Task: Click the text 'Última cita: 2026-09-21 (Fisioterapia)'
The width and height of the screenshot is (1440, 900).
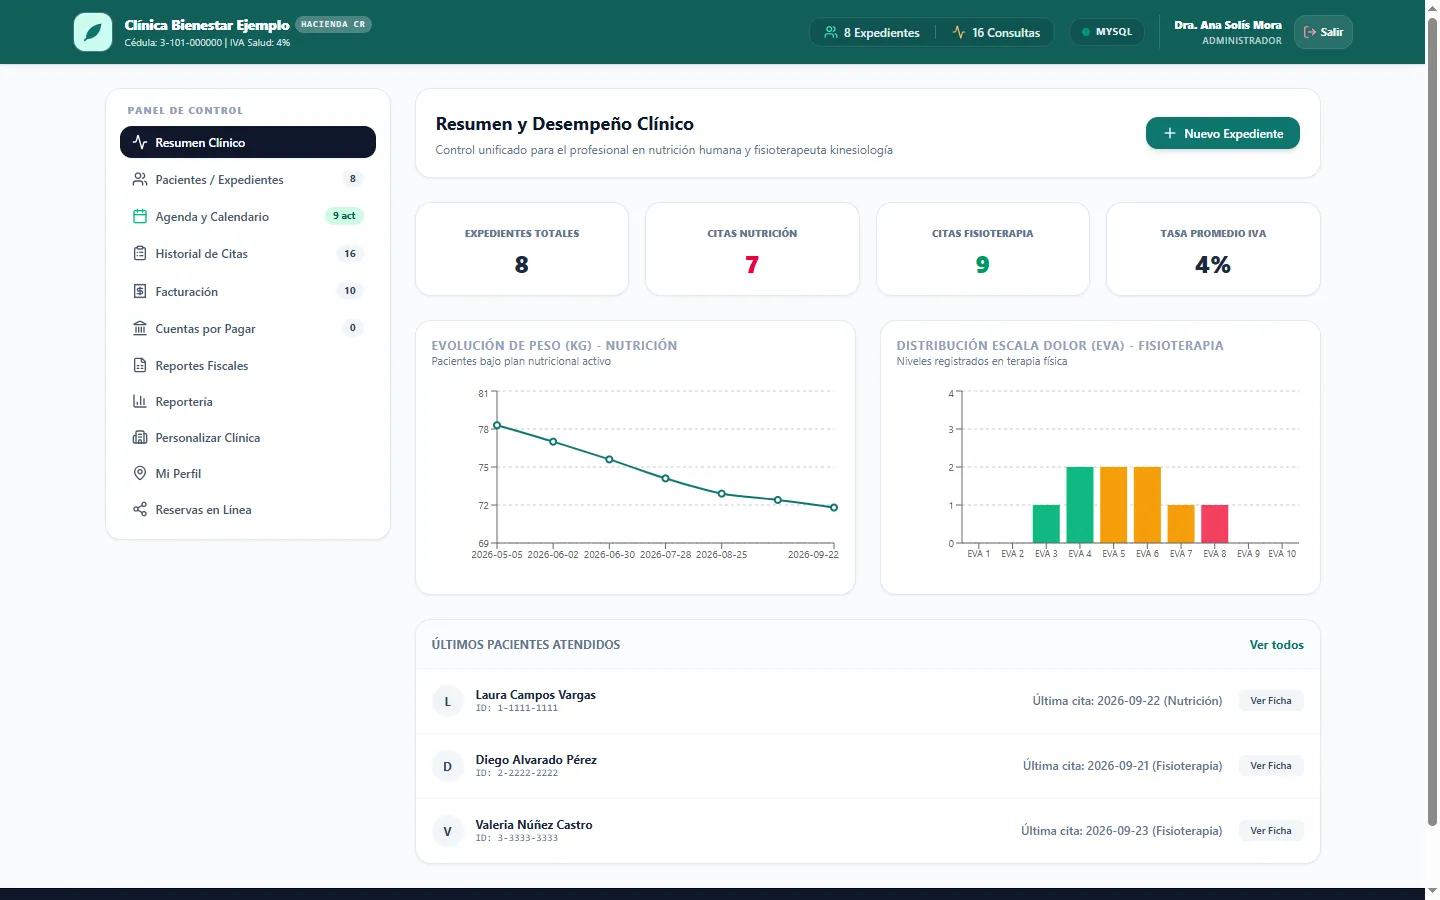Action: (1122, 766)
